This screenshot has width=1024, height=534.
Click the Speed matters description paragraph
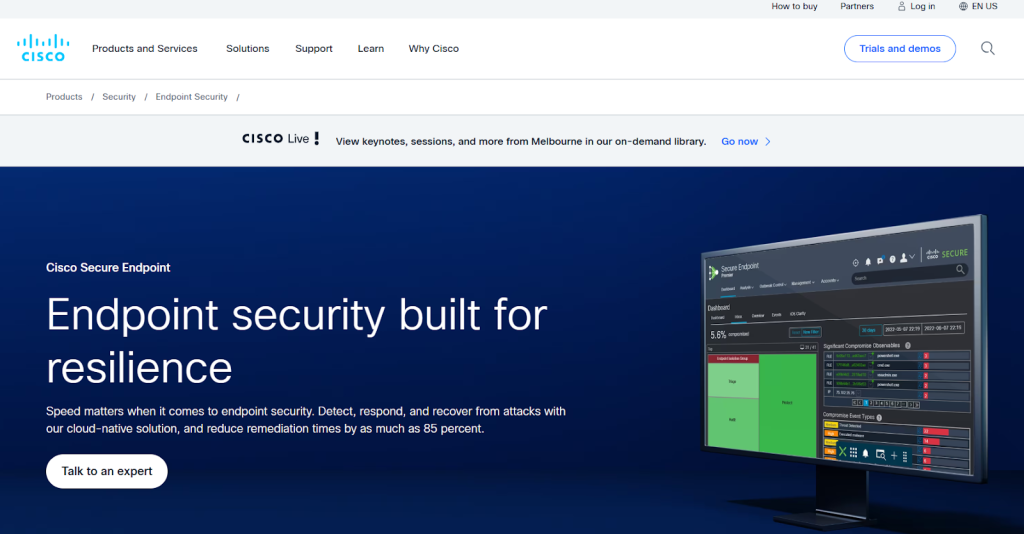(306, 420)
